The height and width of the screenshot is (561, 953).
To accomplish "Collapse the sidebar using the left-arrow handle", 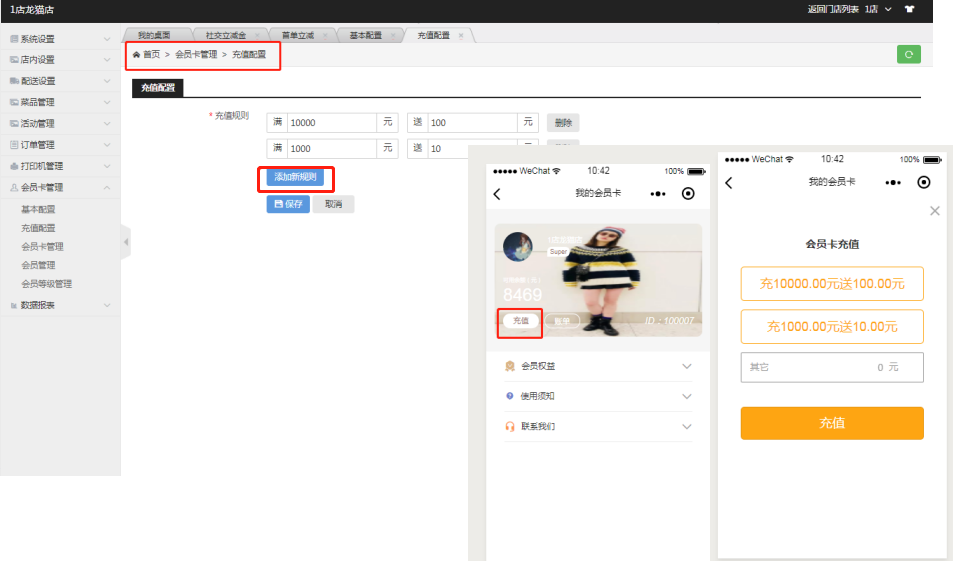I will tap(125, 242).
